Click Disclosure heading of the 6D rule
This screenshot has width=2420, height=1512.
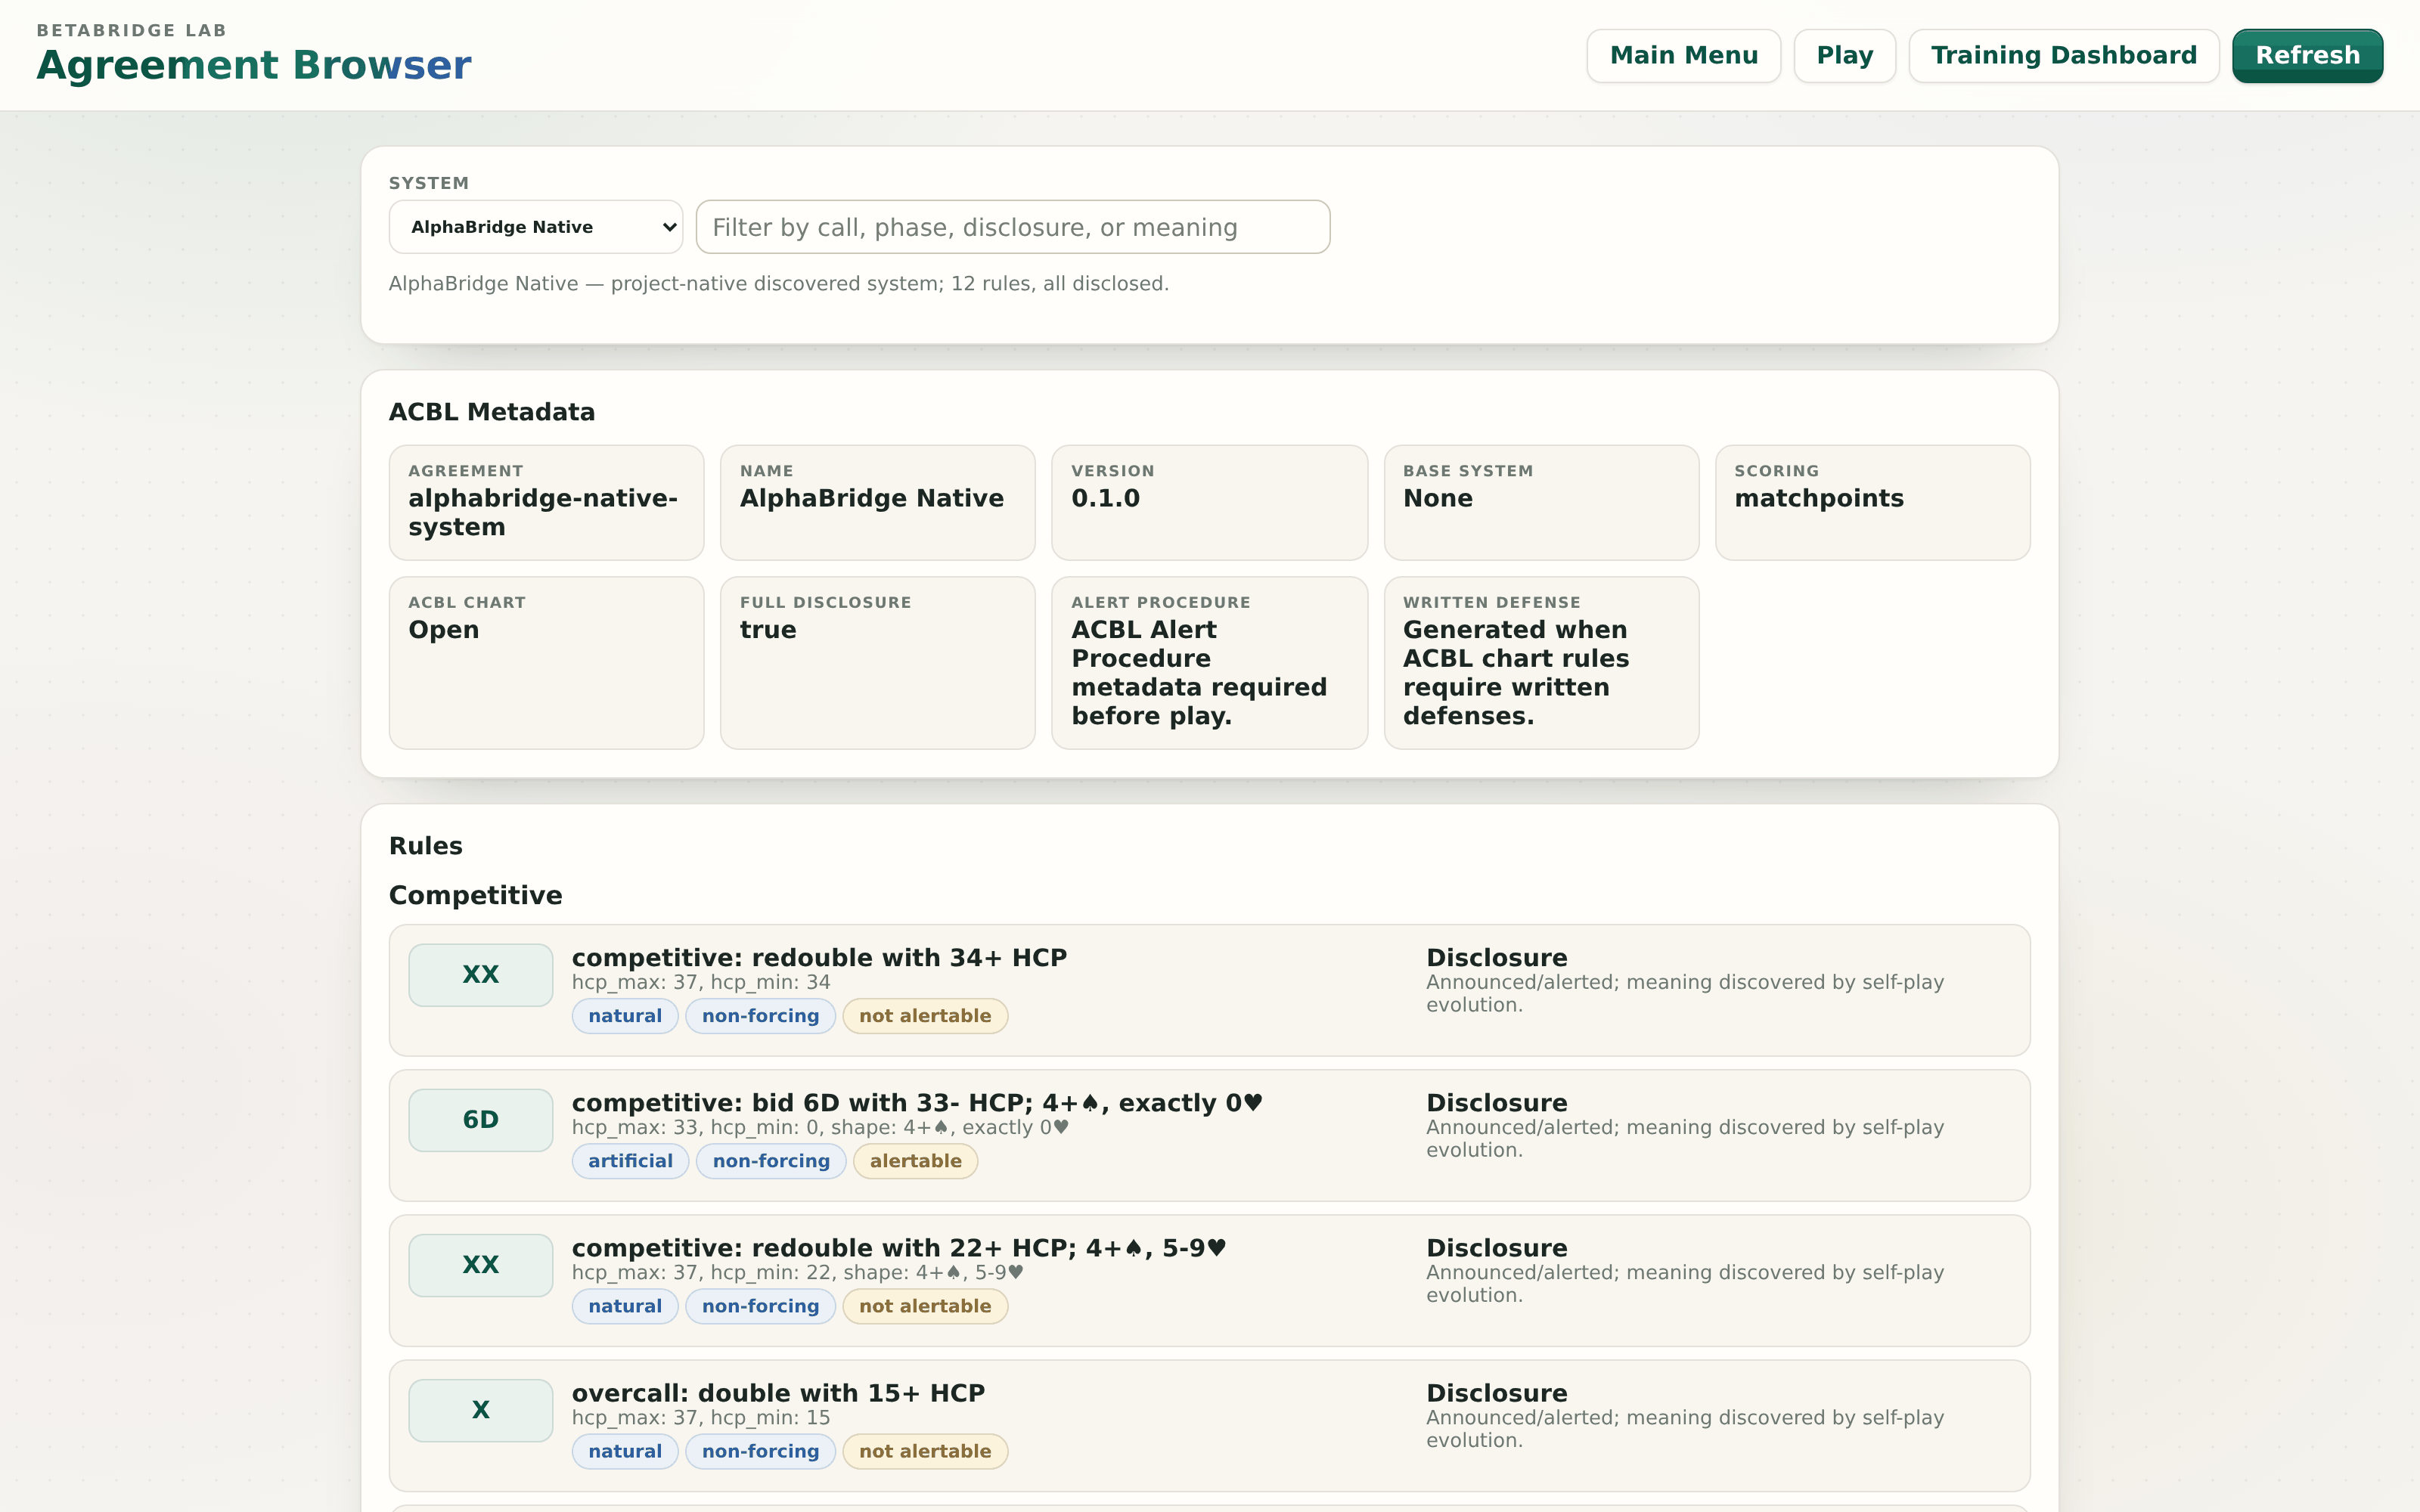tap(1496, 1103)
